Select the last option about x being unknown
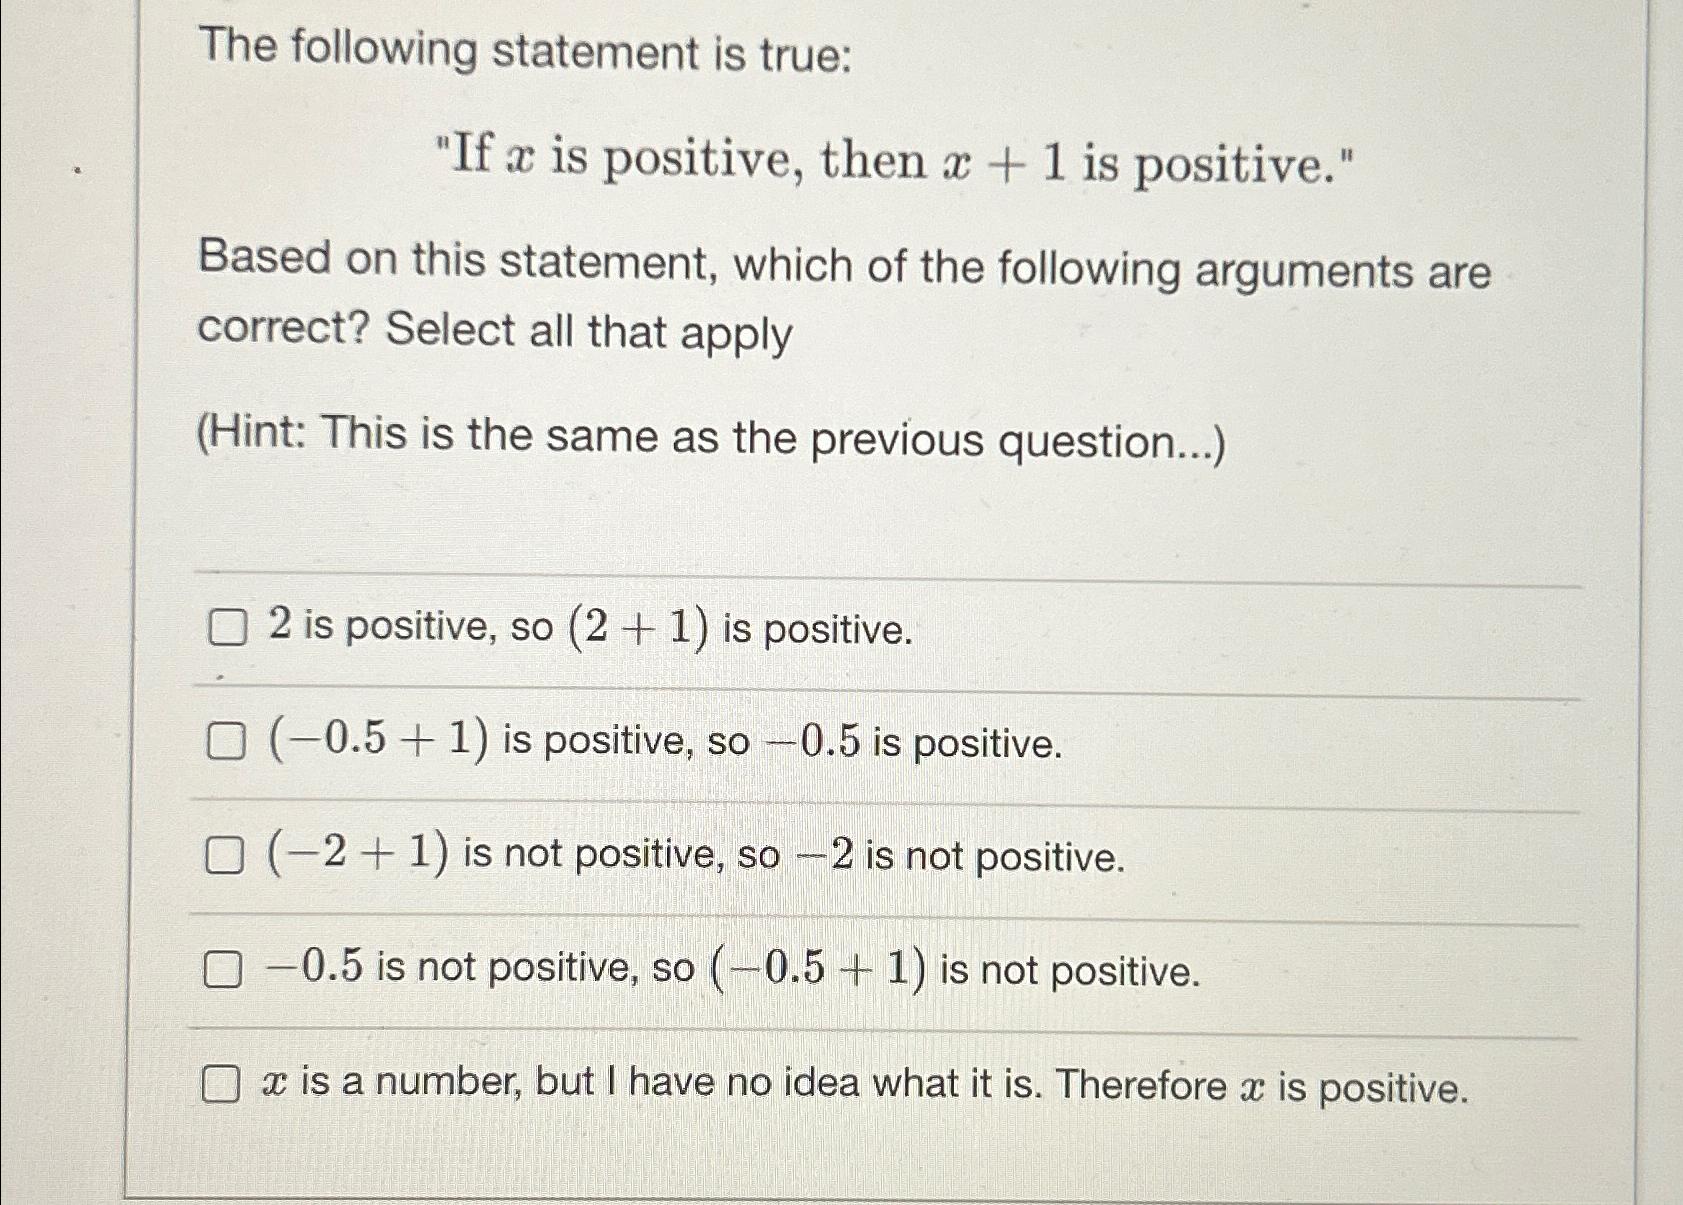Screen dimensions: 1683x1205 click(x=222, y=1082)
